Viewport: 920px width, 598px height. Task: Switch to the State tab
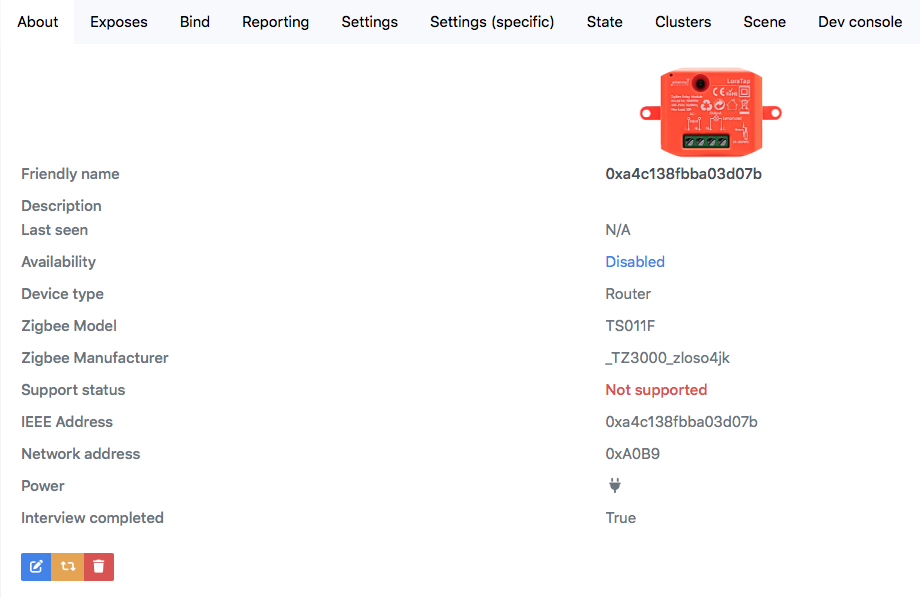[x=604, y=21]
